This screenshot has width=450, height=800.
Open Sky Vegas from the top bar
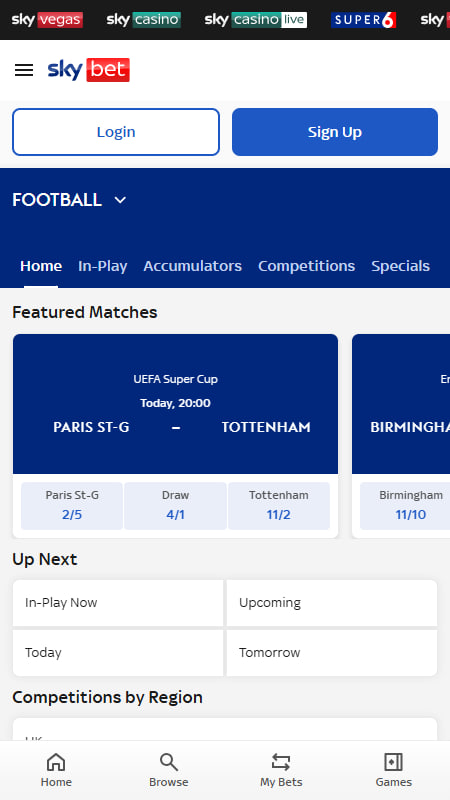[x=47, y=20]
